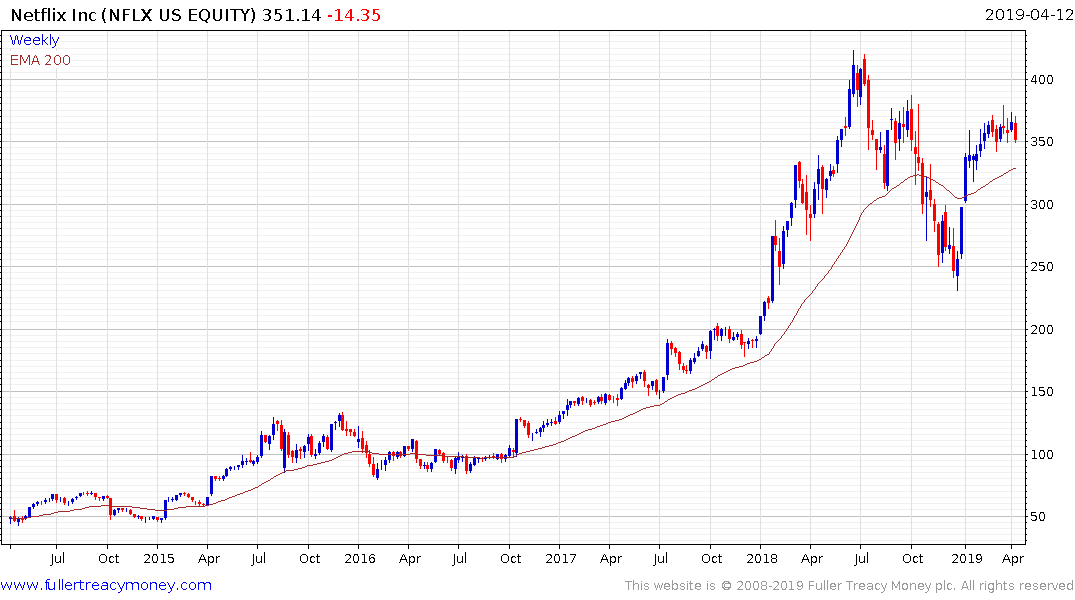The width and height of the screenshot is (1075, 600).
Task: Click the 150 price axis label
Action: coord(1042,392)
